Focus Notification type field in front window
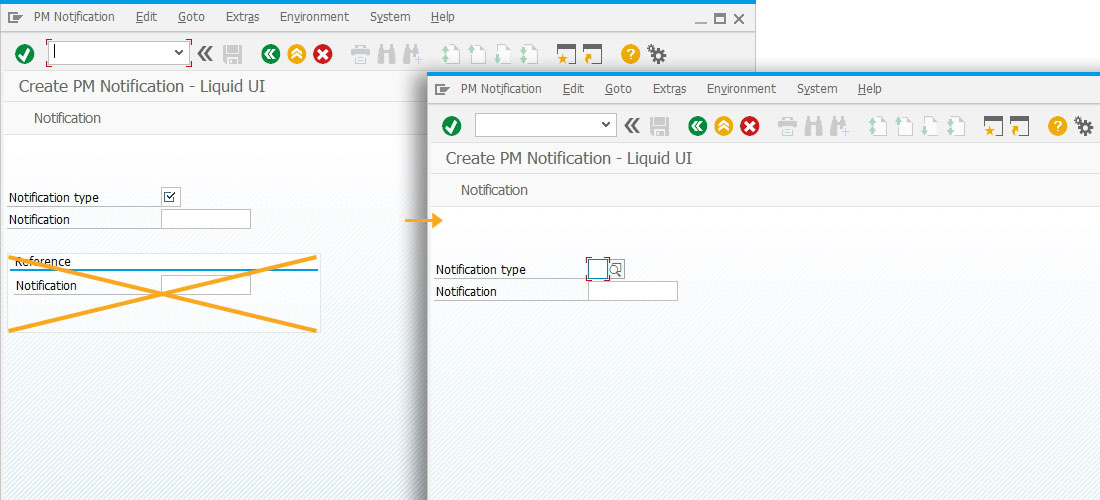Viewport: 1100px width, 500px height. click(x=598, y=269)
